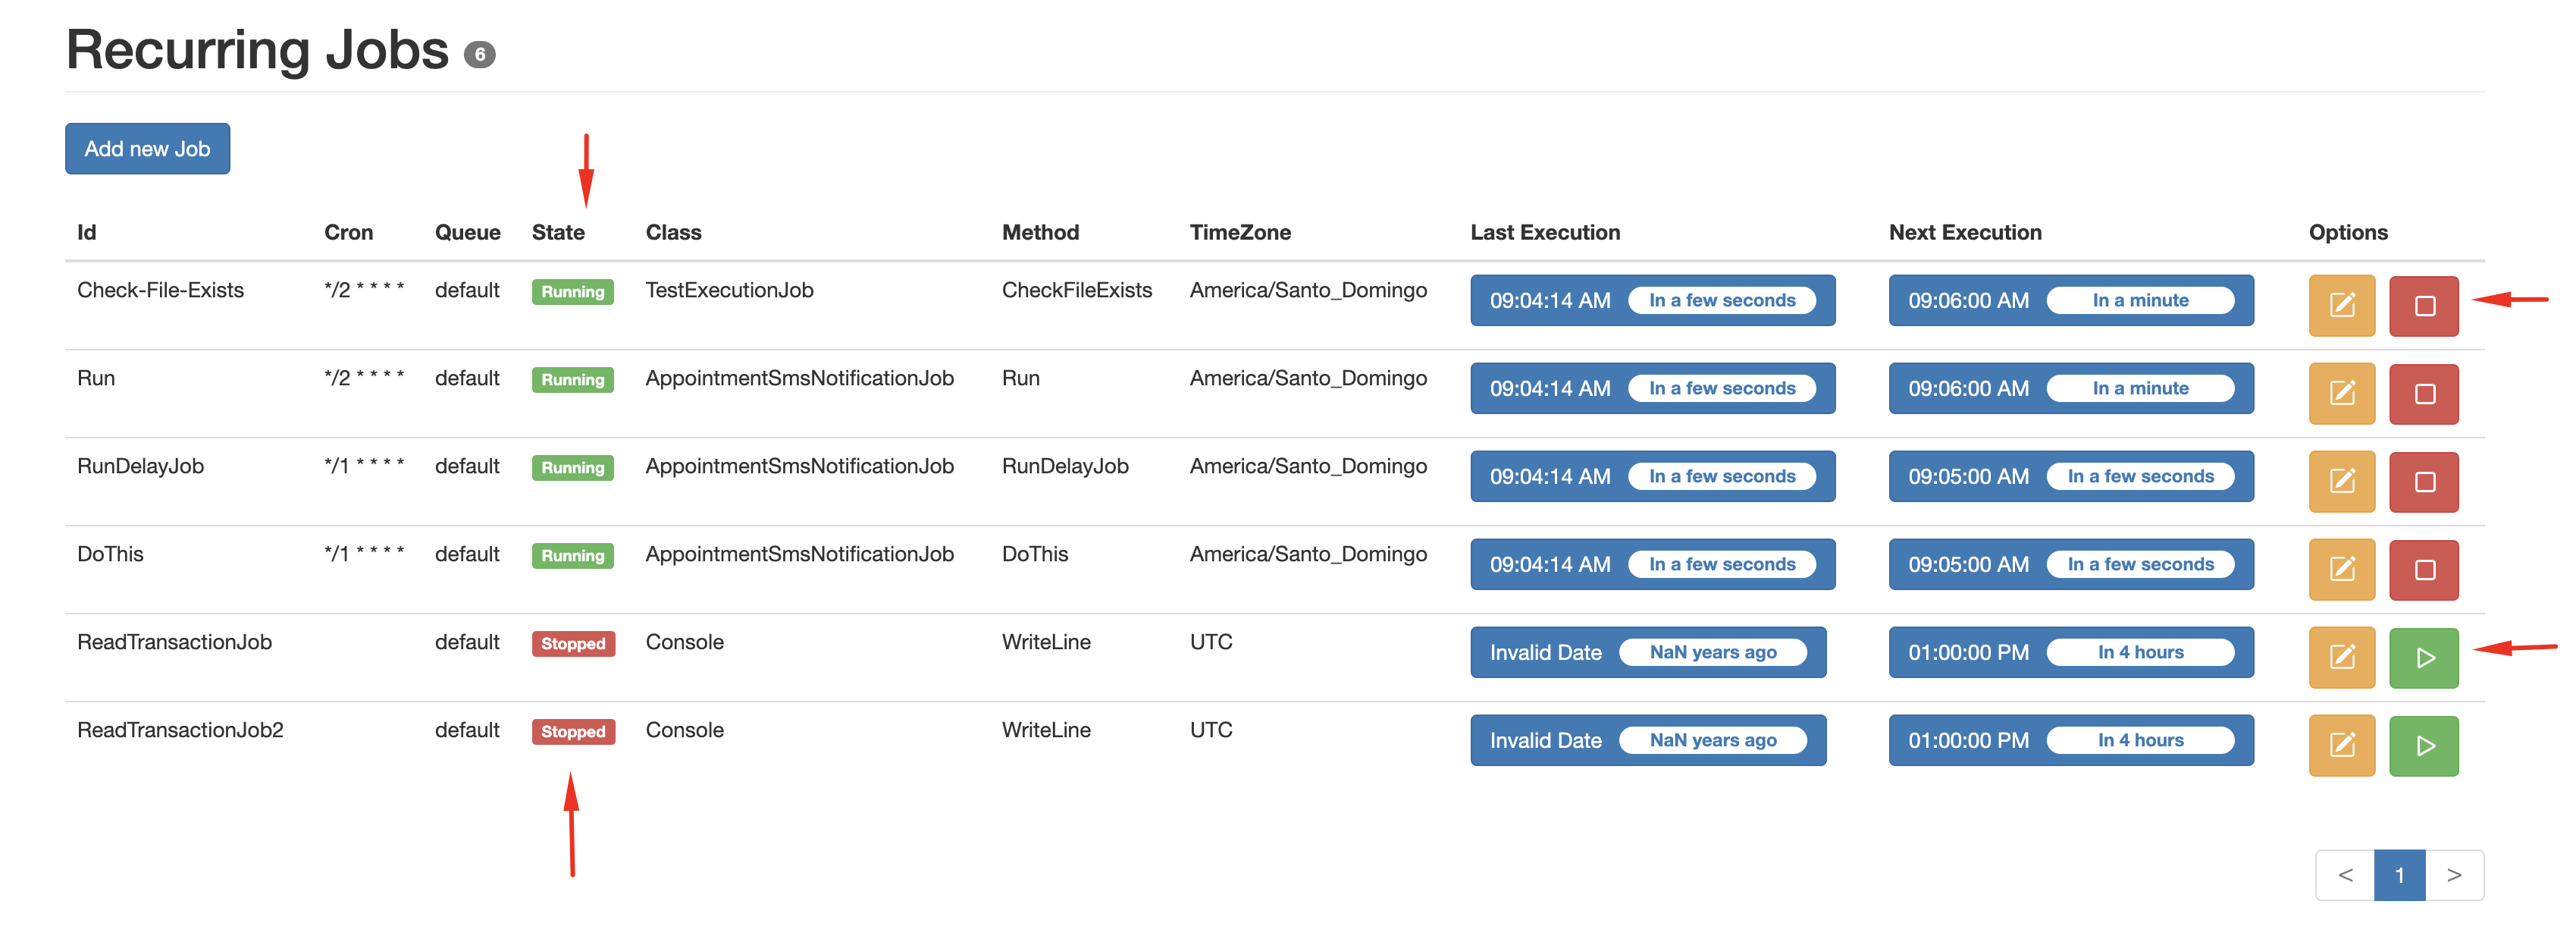The image size is (2576, 939).
Task: Click Stopped badge of ReadTransactionJob2 row
Action: pyautogui.click(x=572, y=732)
